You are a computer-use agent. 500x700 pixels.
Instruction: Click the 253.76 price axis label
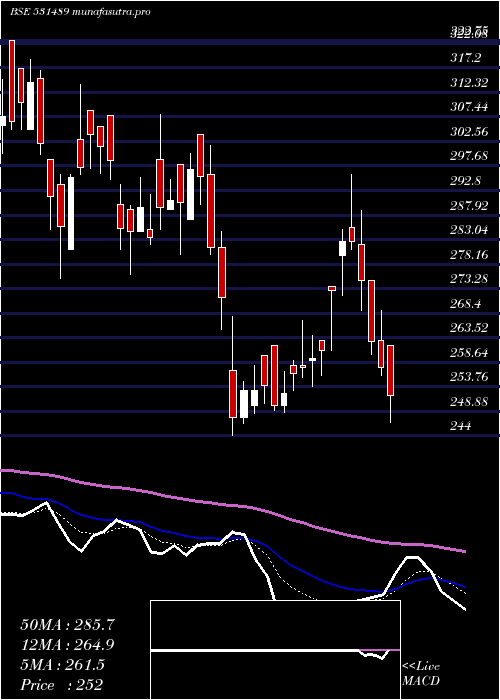pyautogui.click(x=469, y=377)
